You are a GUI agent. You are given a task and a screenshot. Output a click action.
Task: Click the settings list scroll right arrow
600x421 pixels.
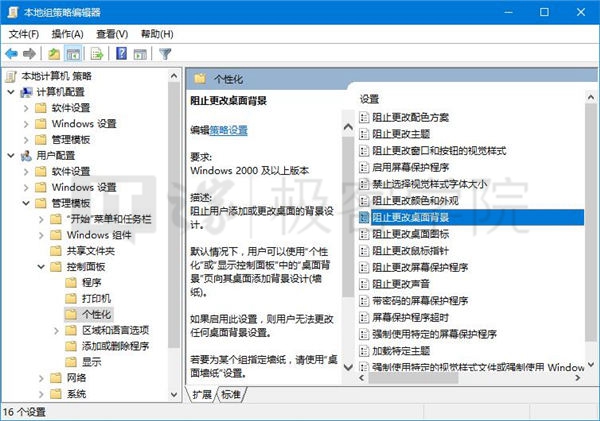pyautogui.click(x=578, y=378)
